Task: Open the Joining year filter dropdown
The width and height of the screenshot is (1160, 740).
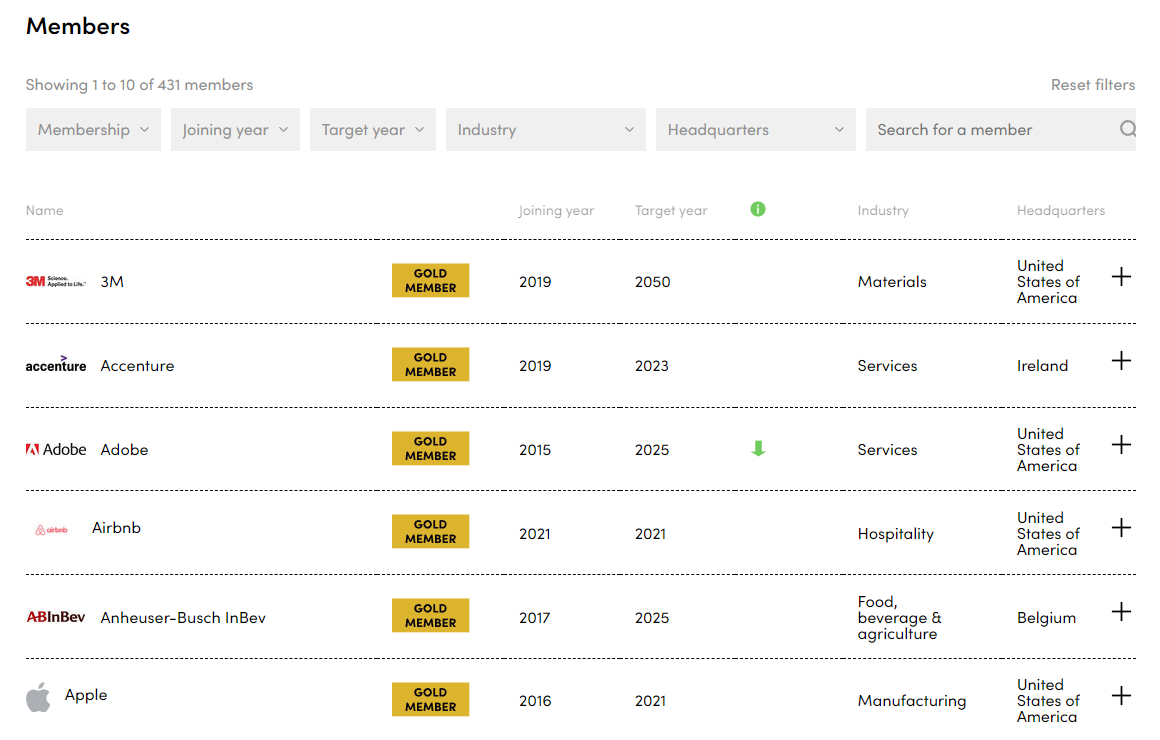Action: [x=235, y=130]
